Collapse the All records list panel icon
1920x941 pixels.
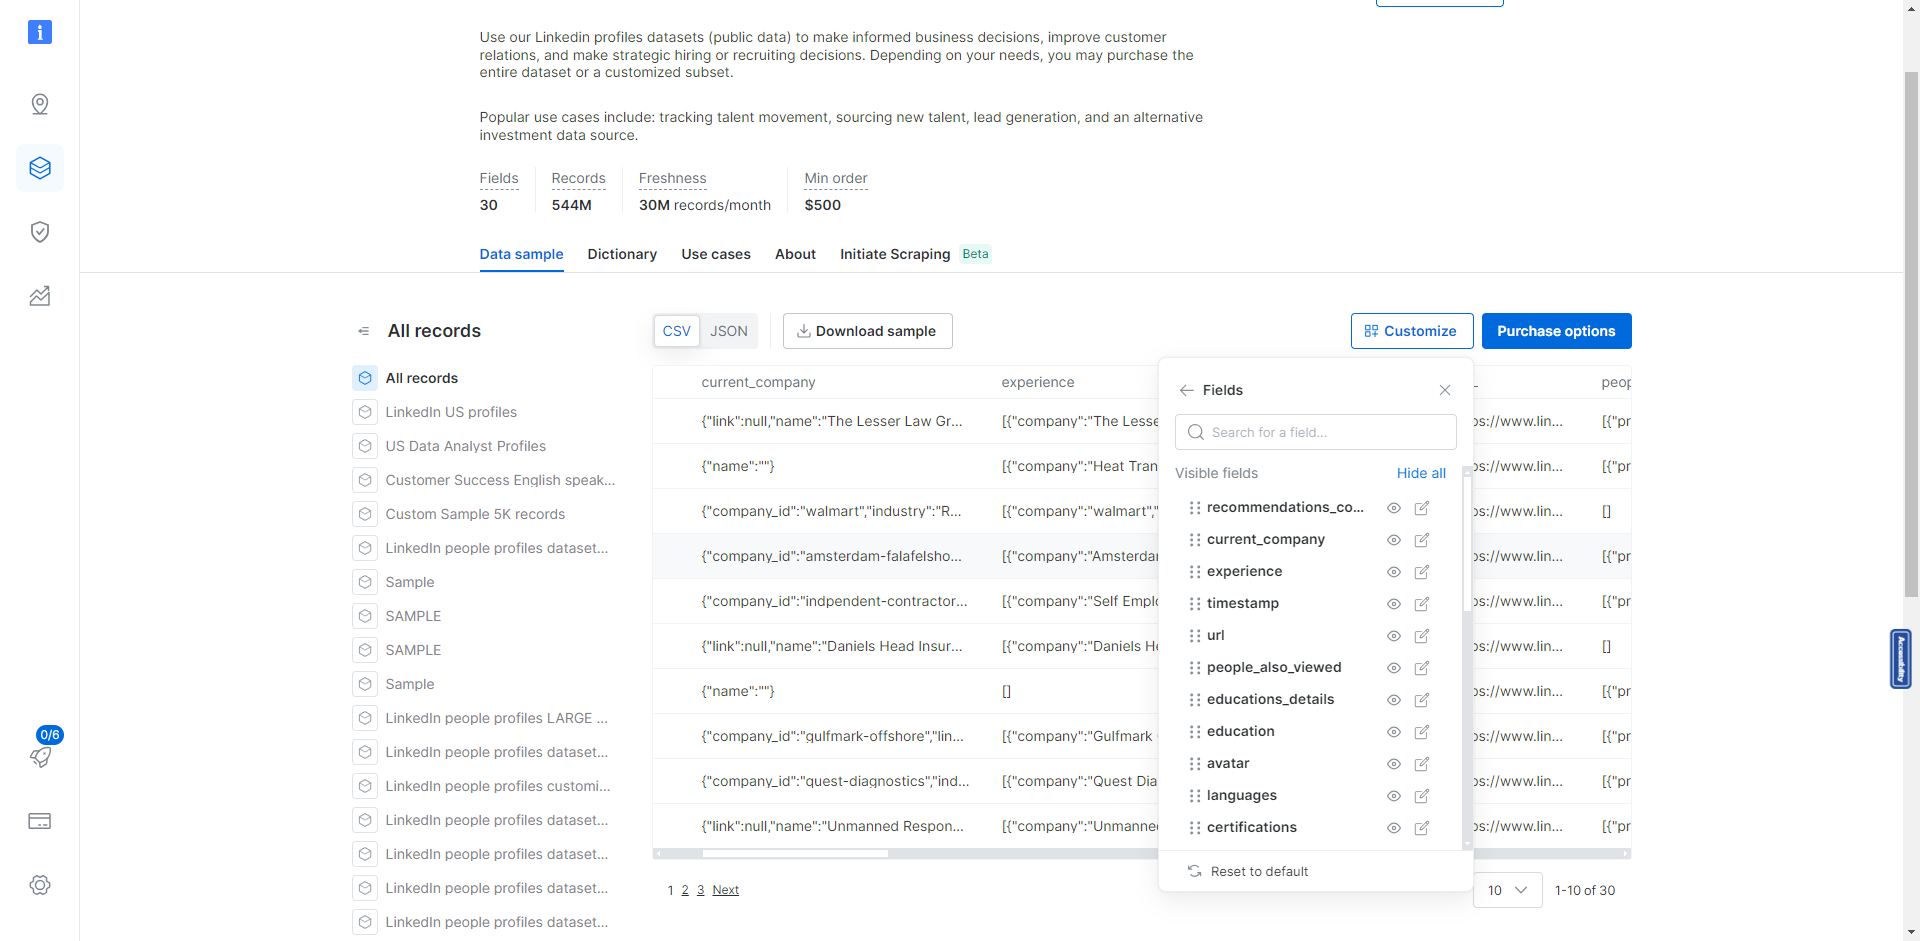point(364,331)
